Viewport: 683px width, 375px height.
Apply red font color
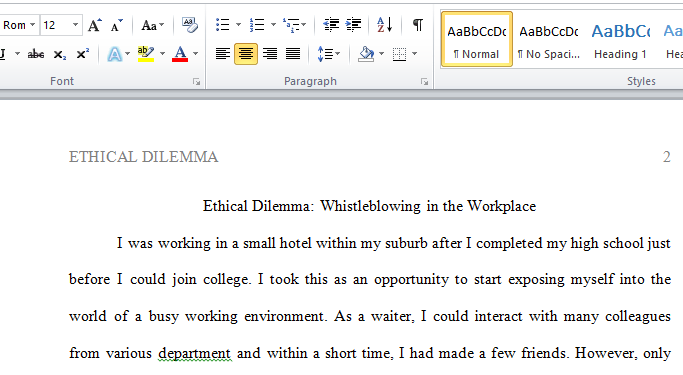tap(180, 54)
